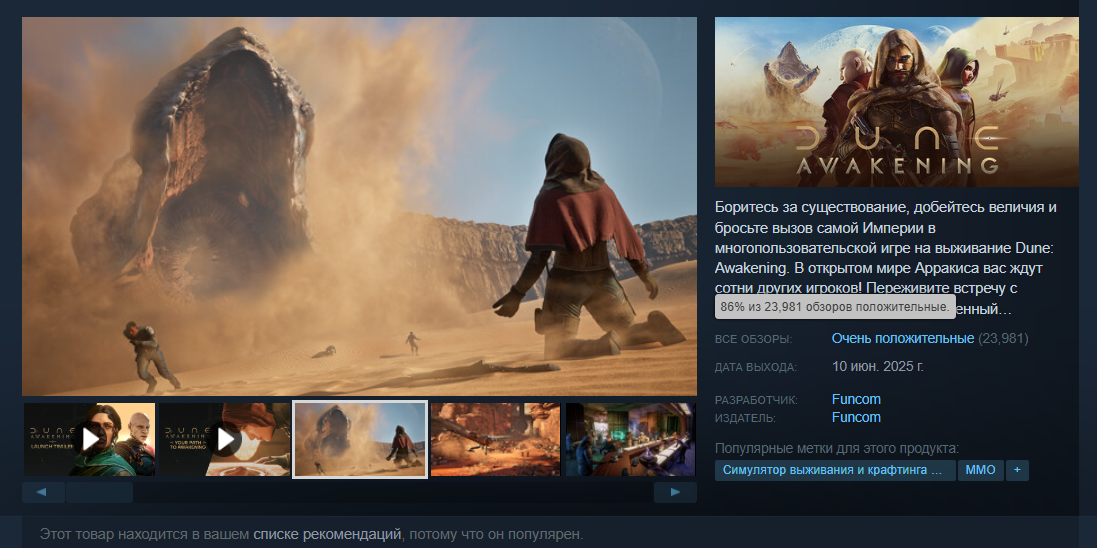Open 'Очень положительные' reviews link
This screenshot has height=548, width=1097.
click(903, 339)
